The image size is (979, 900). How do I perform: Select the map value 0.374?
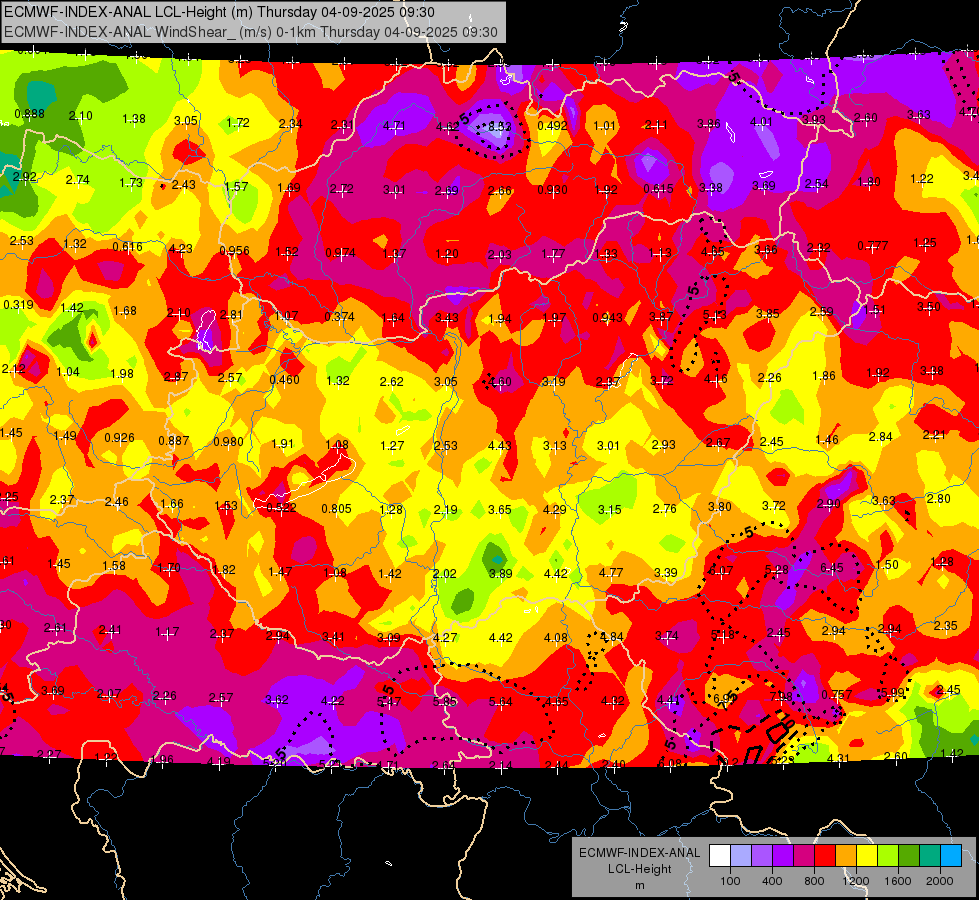point(340,317)
